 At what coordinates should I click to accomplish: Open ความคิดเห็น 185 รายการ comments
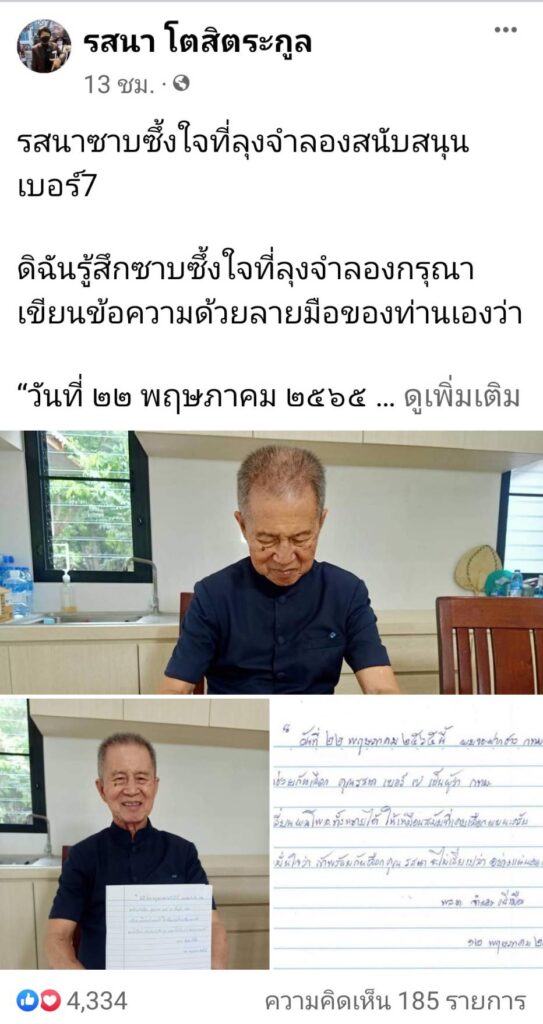coord(395,1000)
